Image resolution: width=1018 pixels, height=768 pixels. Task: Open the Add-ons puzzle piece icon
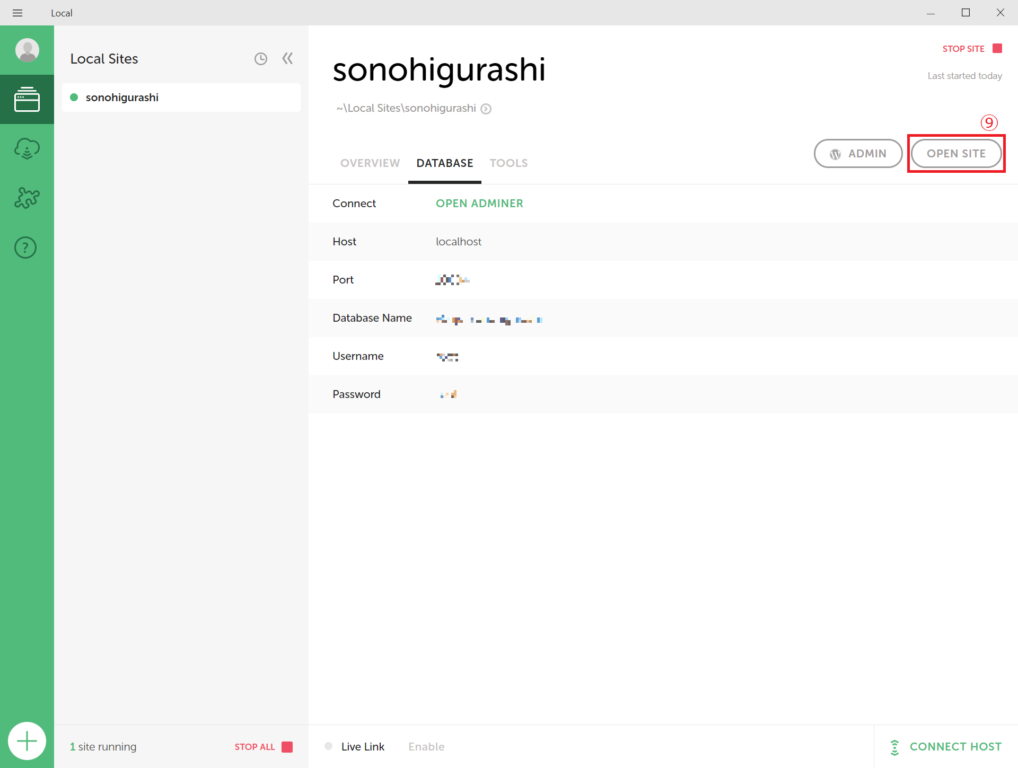27,197
